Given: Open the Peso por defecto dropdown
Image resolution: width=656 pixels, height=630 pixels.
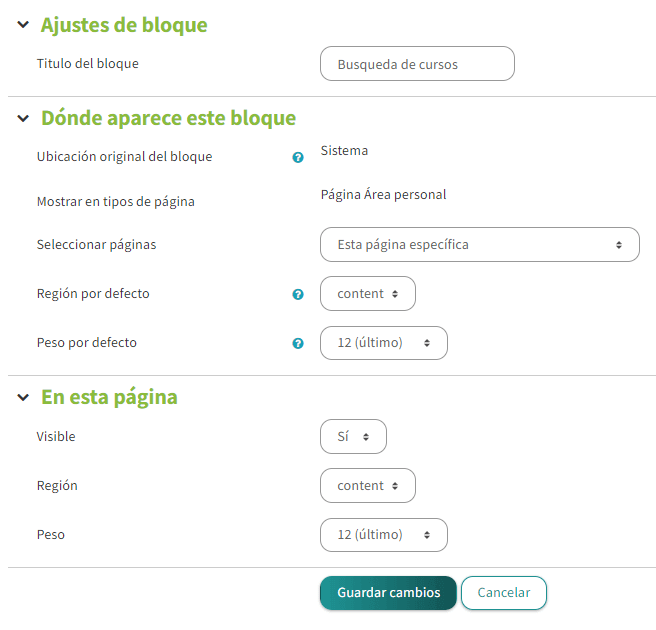Looking at the screenshot, I should (384, 343).
